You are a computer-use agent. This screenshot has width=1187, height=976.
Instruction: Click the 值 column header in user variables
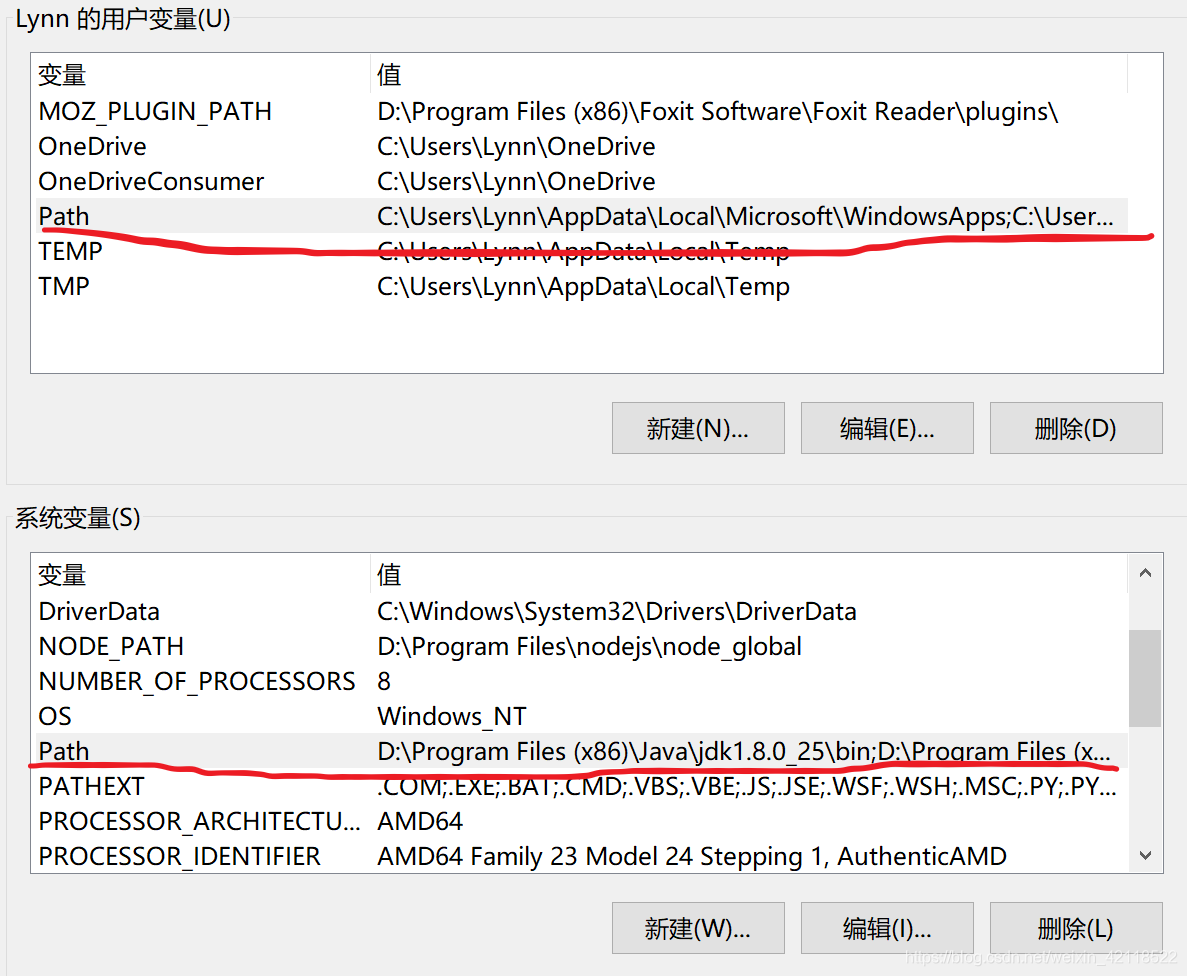click(x=749, y=75)
